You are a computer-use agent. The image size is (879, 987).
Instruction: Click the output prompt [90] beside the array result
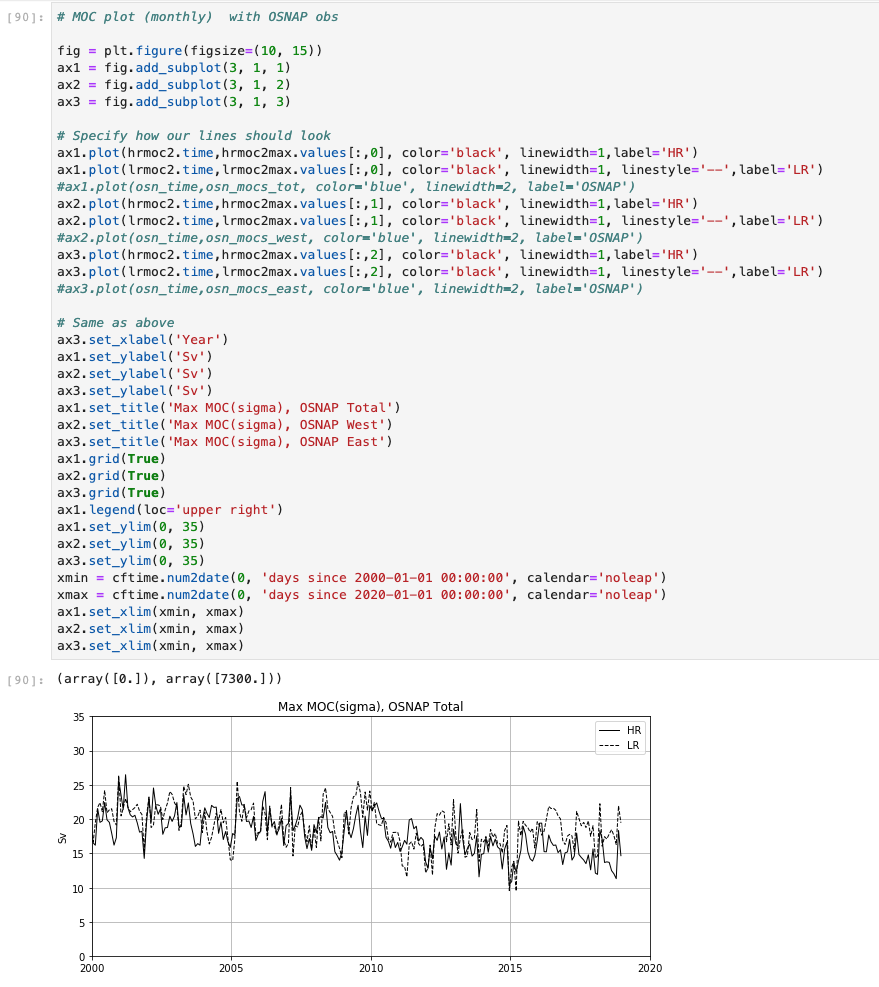[x=25, y=680]
